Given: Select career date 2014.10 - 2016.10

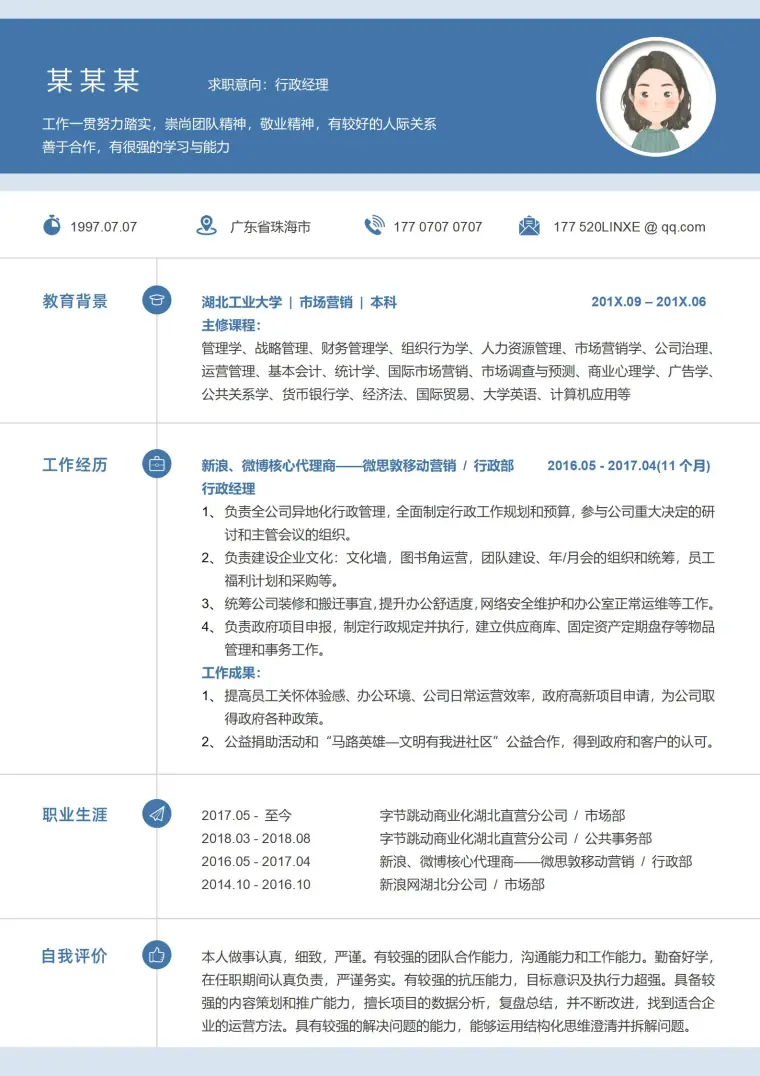Looking at the screenshot, I should tap(256, 884).
